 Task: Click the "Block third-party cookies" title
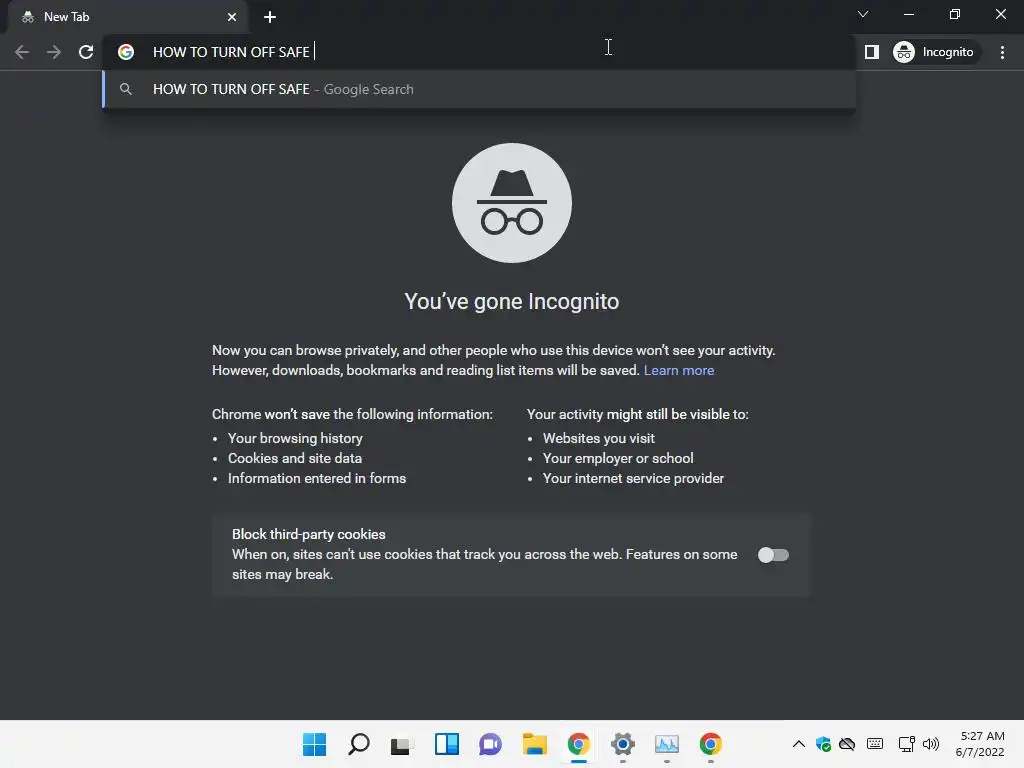[x=309, y=534]
